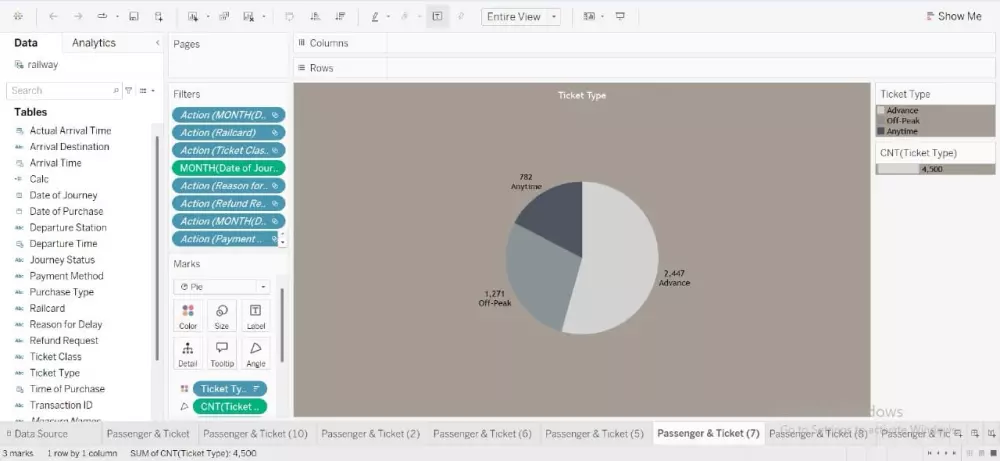The height and width of the screenshot is (461, 1000).
Task: Click the Tableau logo start page icon
Action: coord(18,17)
